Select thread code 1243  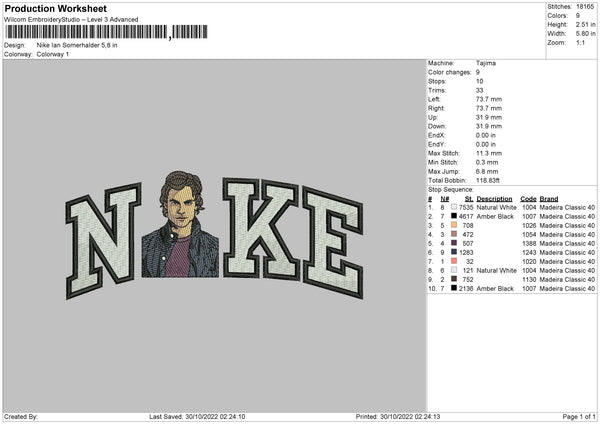(529, 253)
